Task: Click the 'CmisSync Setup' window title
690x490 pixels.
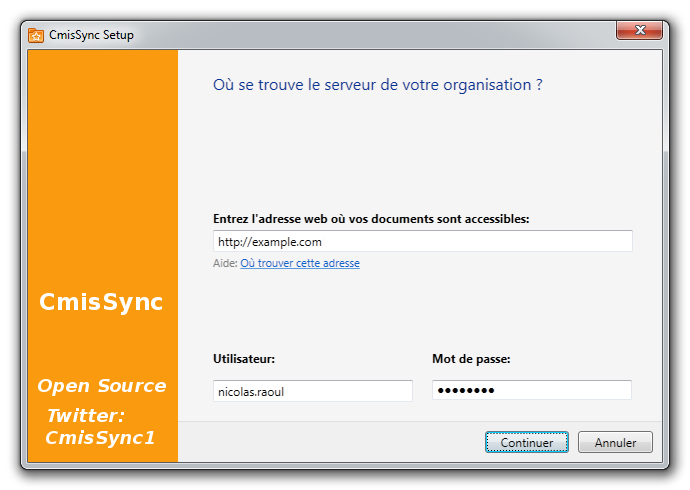Action: [x=91, y=35]
